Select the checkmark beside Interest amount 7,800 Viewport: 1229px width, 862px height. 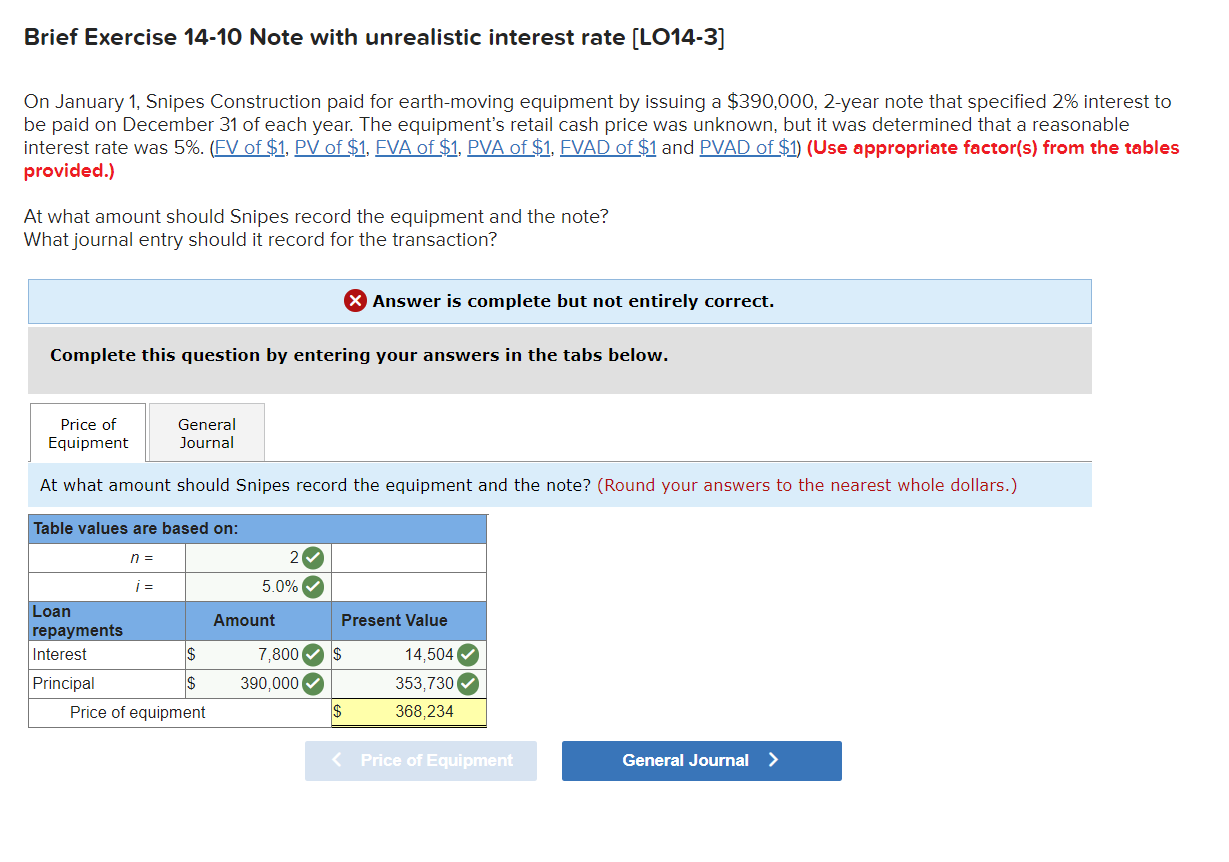[x=311, y=654]
